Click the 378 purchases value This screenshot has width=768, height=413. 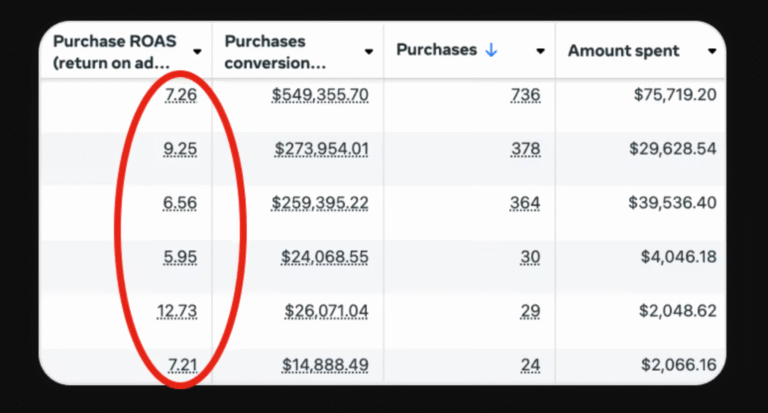click(525, 149)
